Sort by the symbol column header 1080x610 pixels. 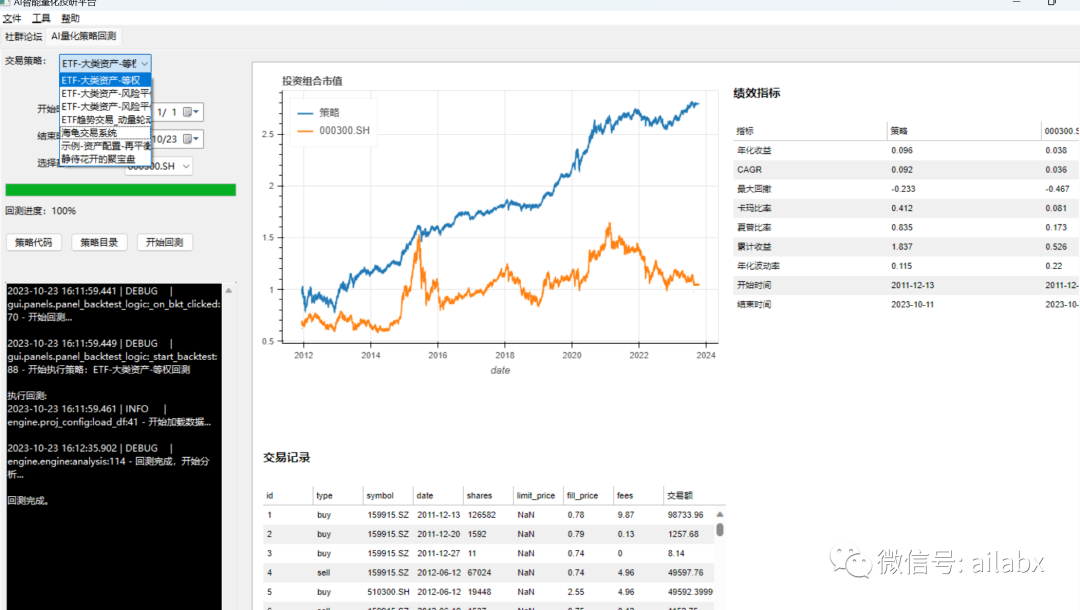click(388, 495)
